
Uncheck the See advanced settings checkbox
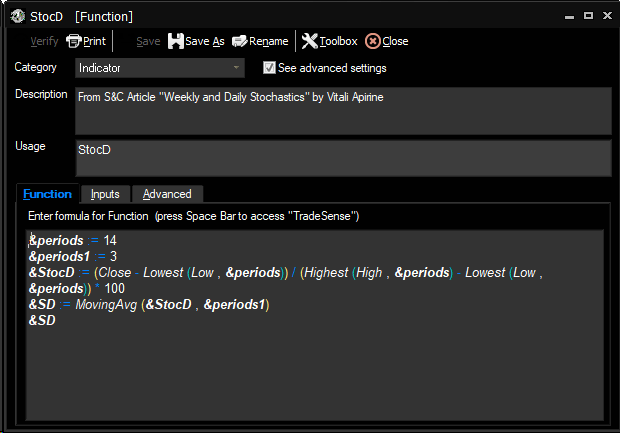268,68
